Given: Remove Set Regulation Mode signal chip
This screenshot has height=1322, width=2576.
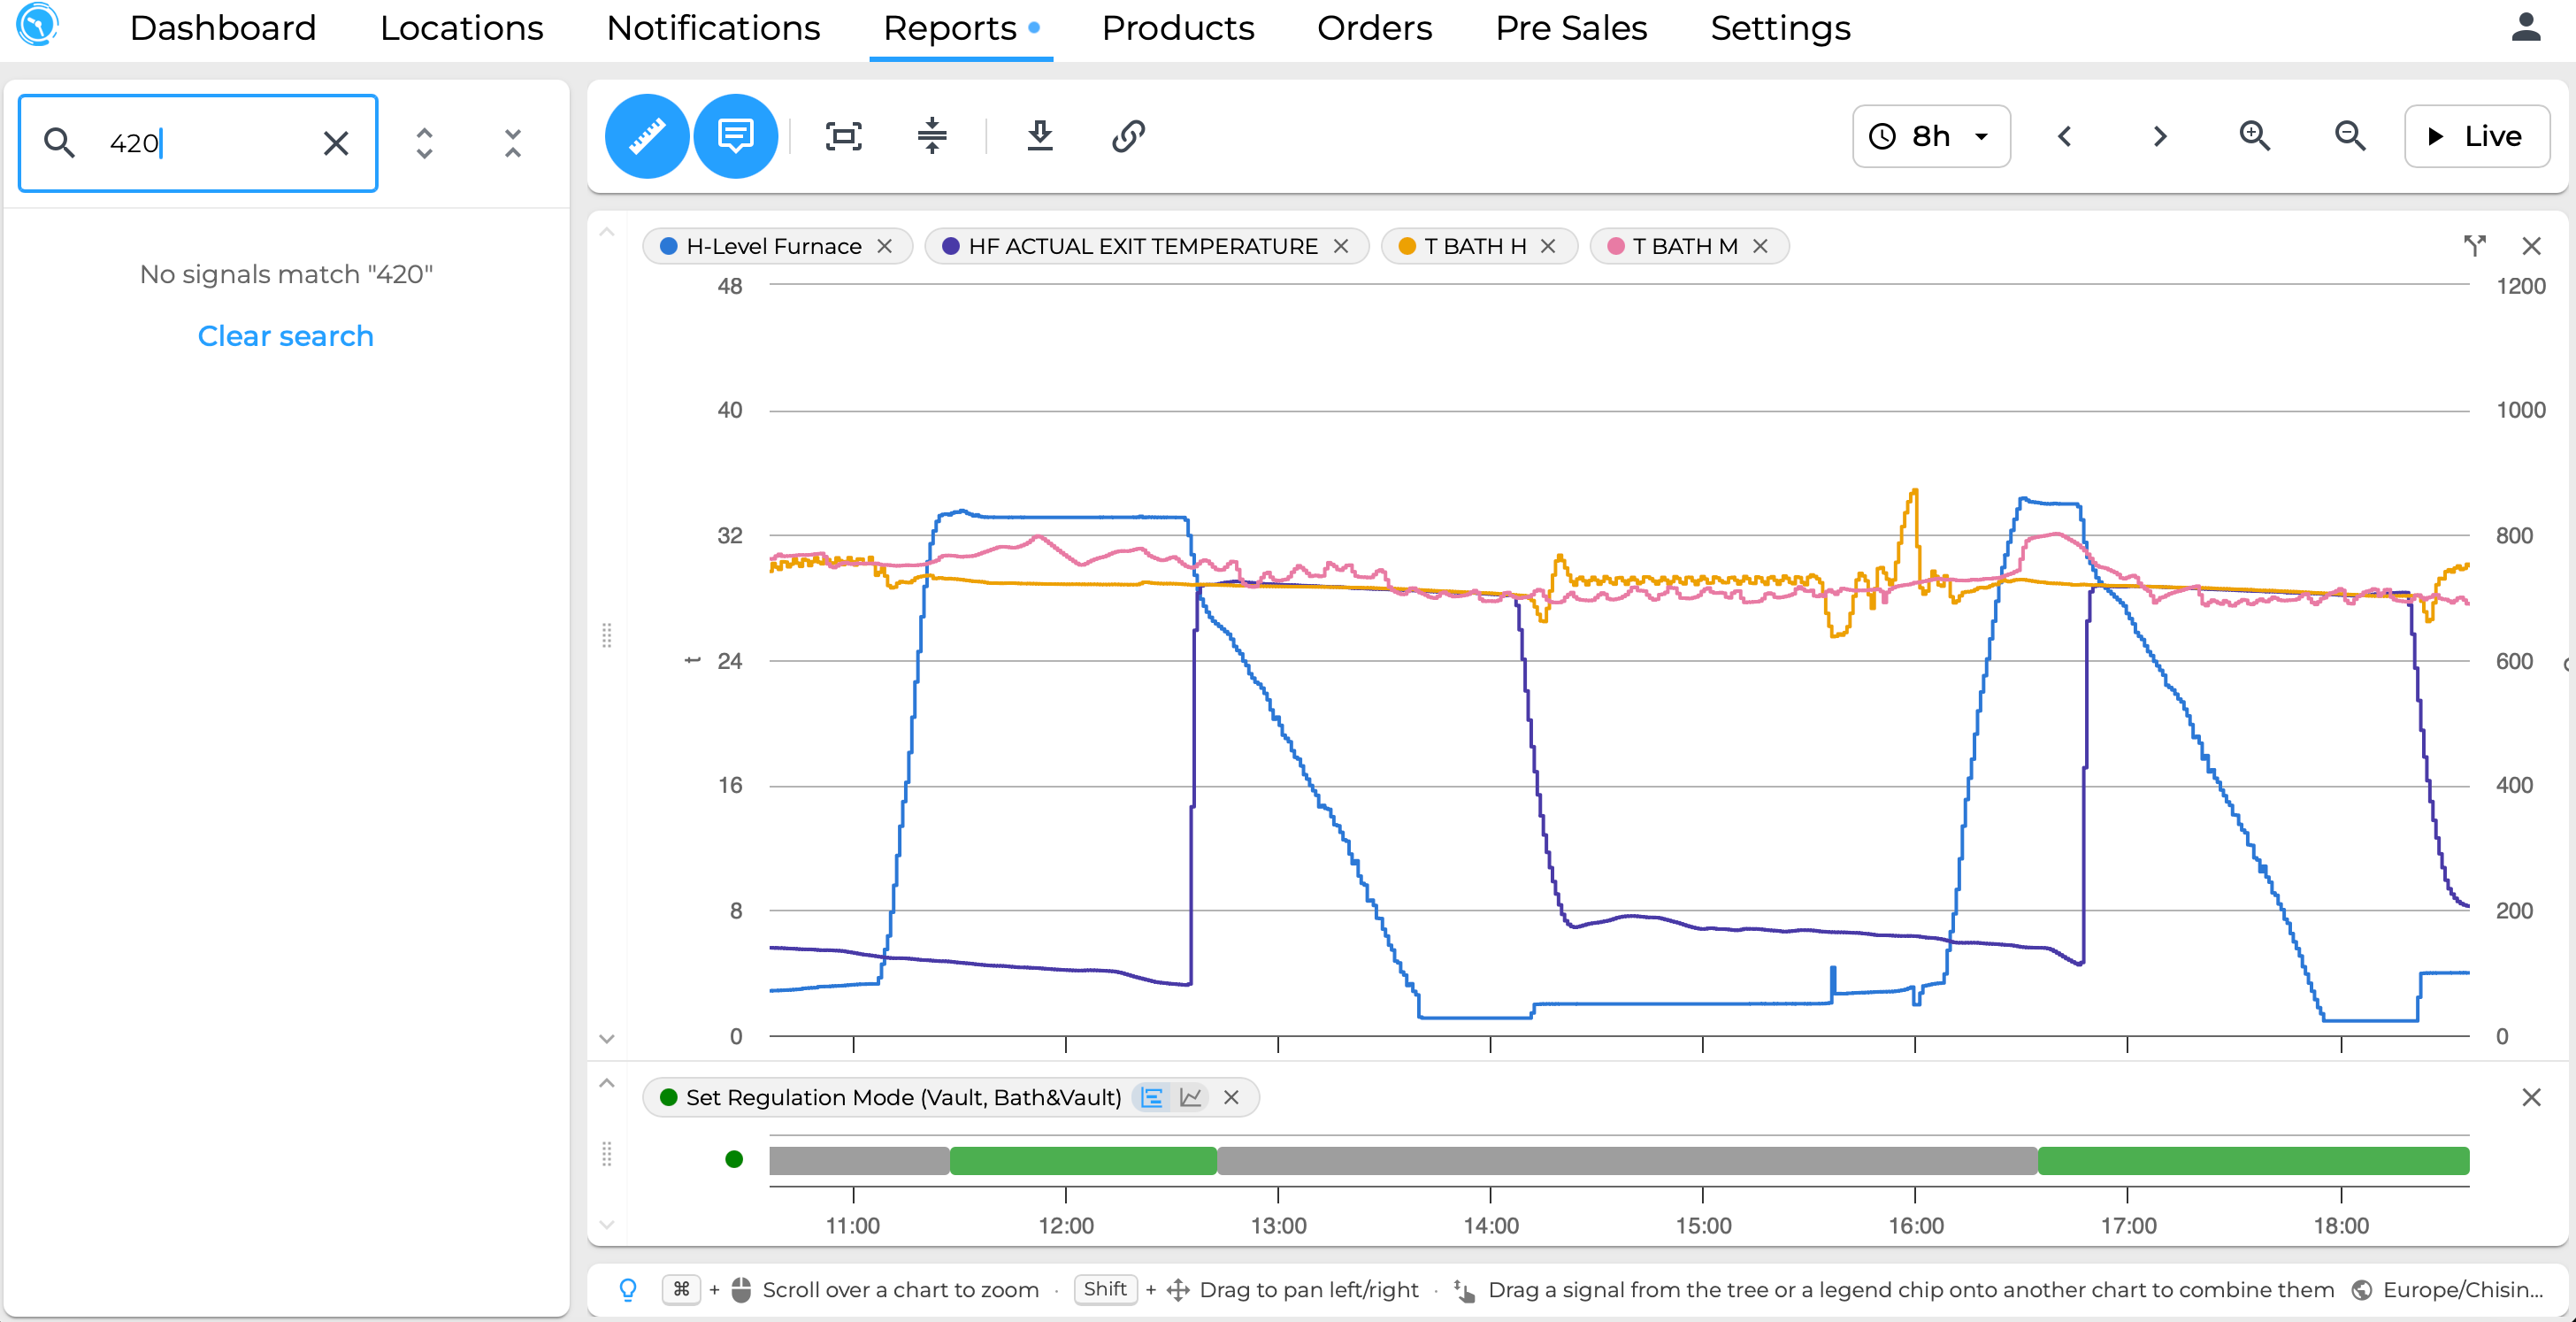Looking at the screenshot, I should pyautogui.click(x=1231, y=1097).
